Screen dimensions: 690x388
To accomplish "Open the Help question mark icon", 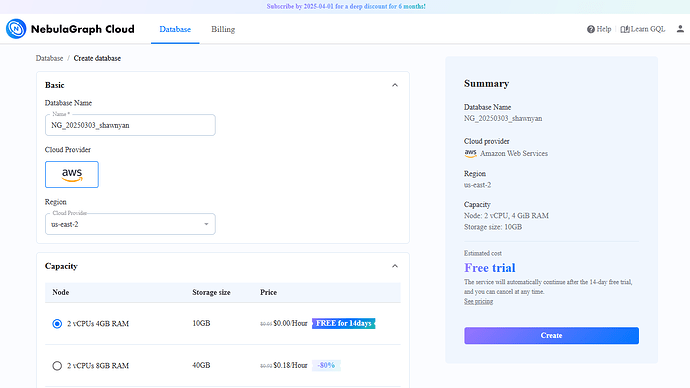I will pyautogui.click(x=591, y=29).
